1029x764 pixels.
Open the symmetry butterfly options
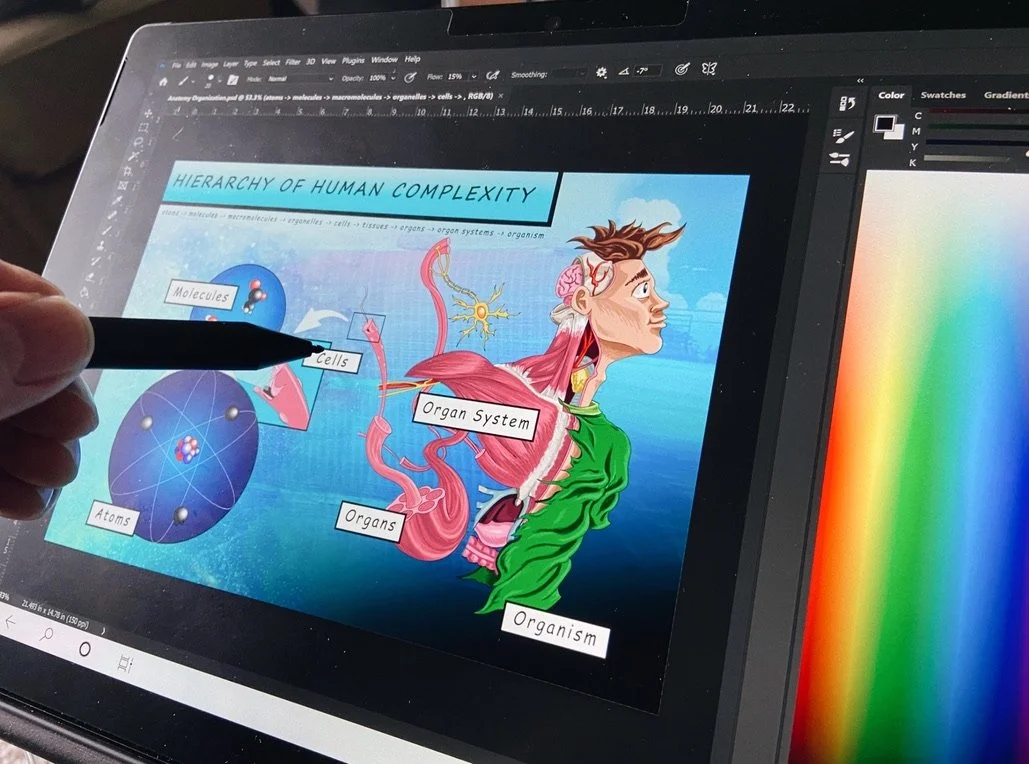pos(709,68)
